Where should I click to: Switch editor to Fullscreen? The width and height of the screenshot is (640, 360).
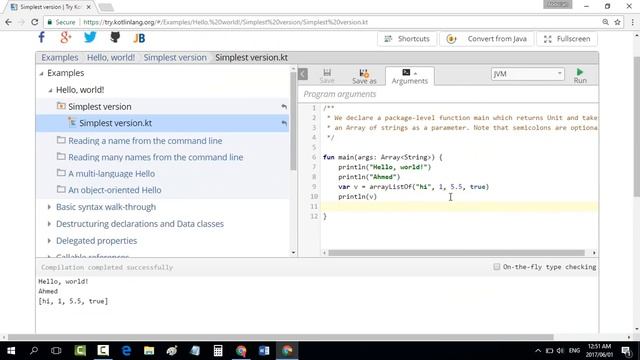567,39
